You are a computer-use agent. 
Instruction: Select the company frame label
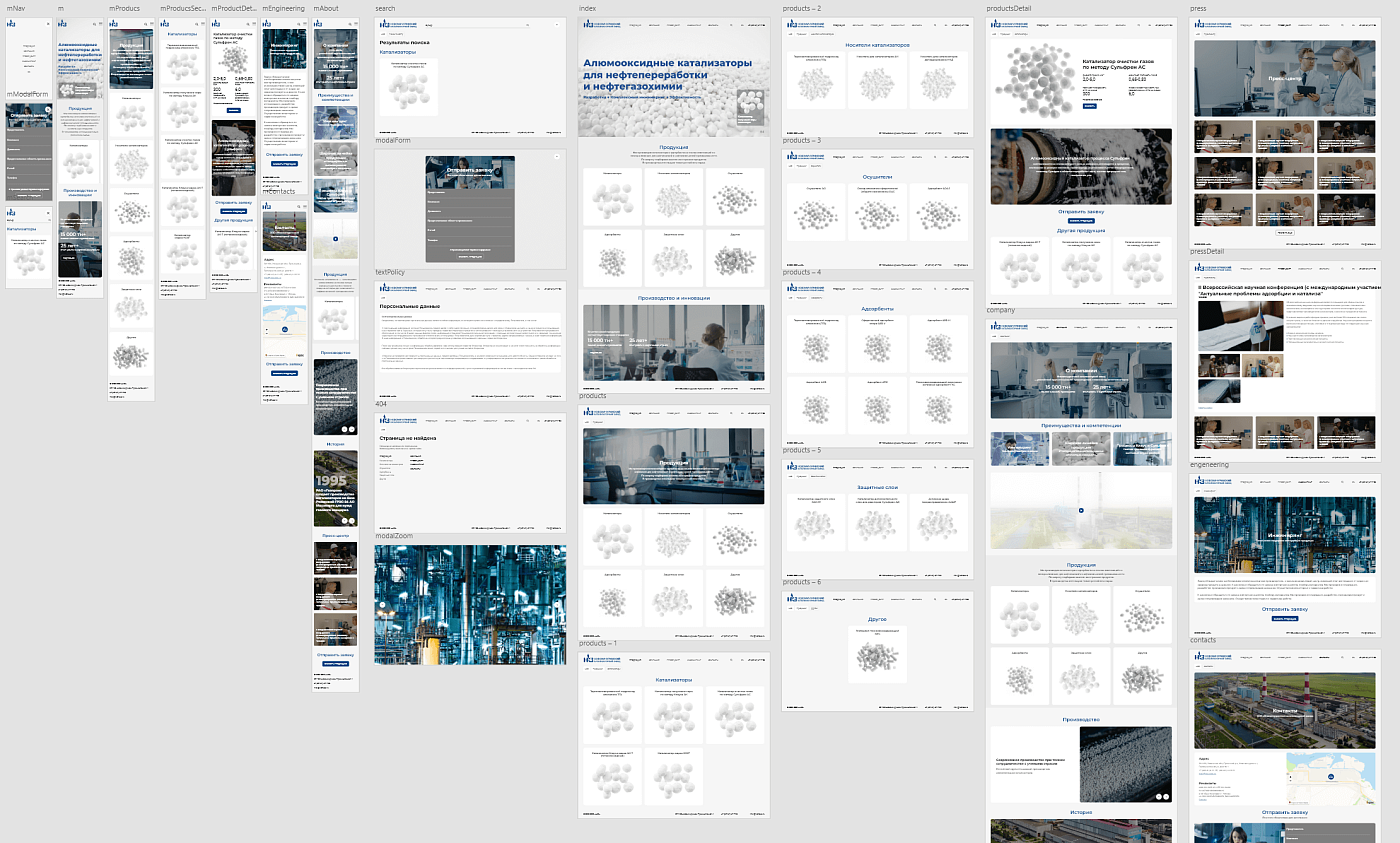[x=1001, y=310]
